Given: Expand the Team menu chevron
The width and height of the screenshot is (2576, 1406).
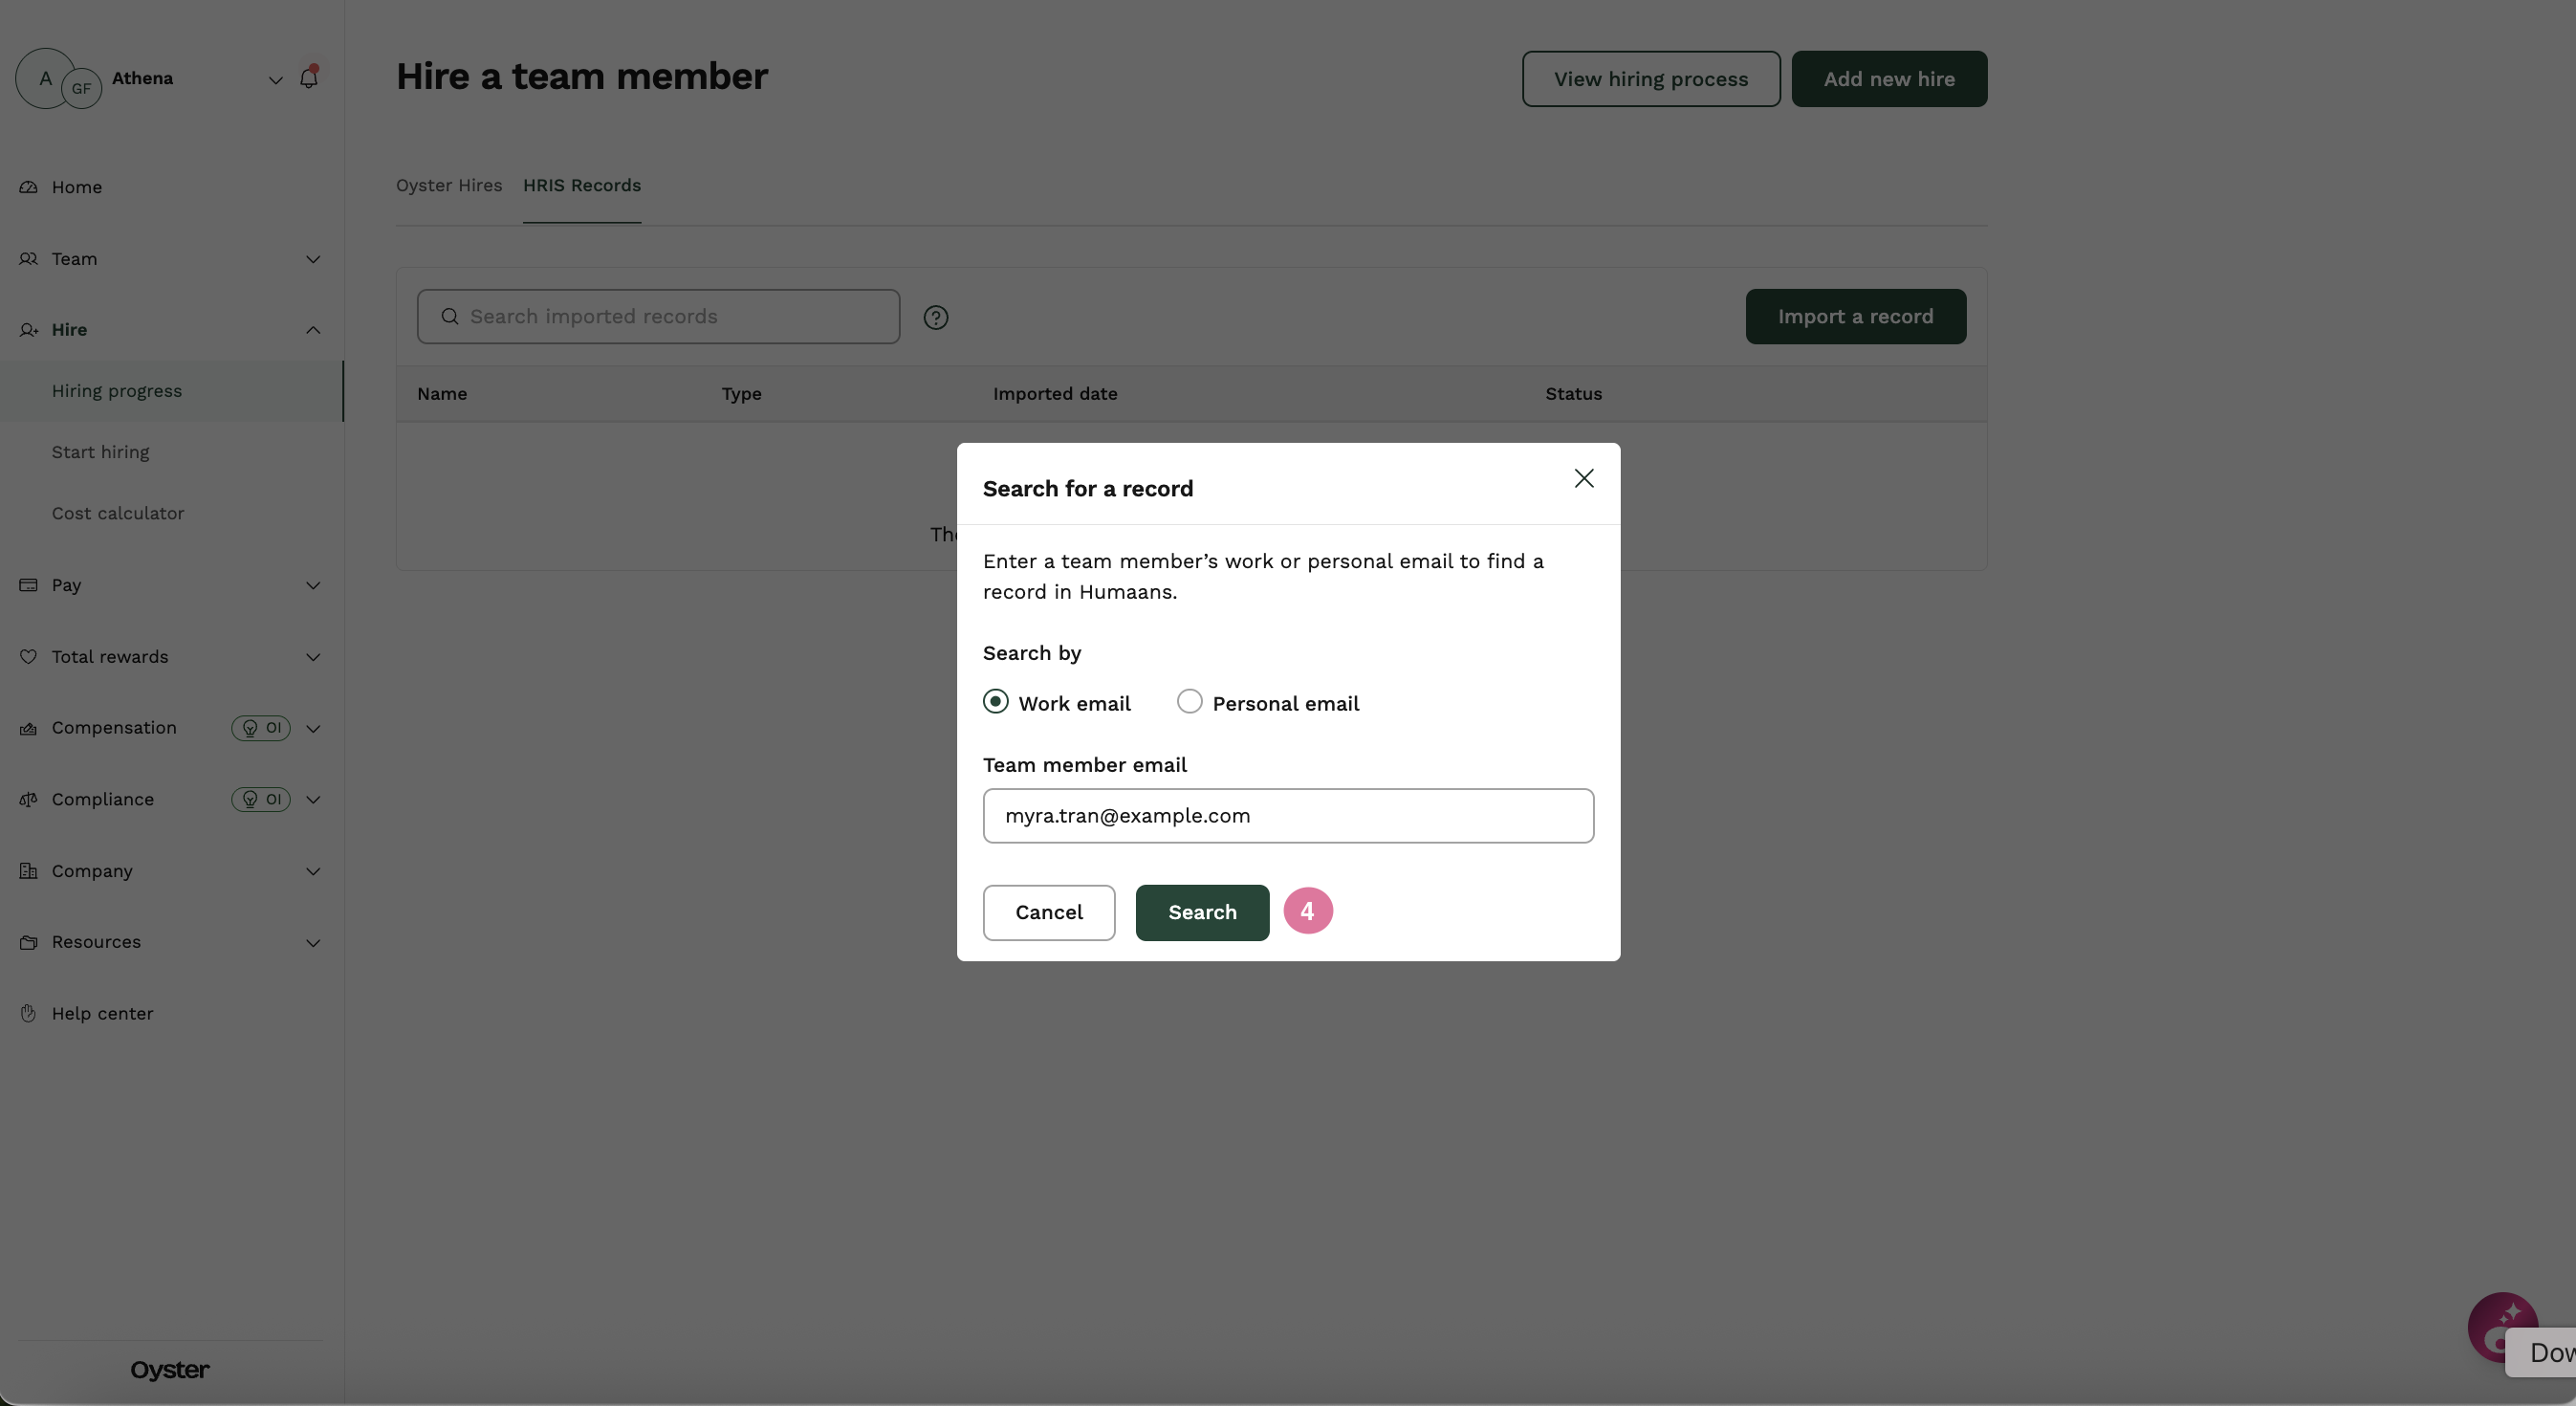Looking at the screenshot, I should [313, 259].
